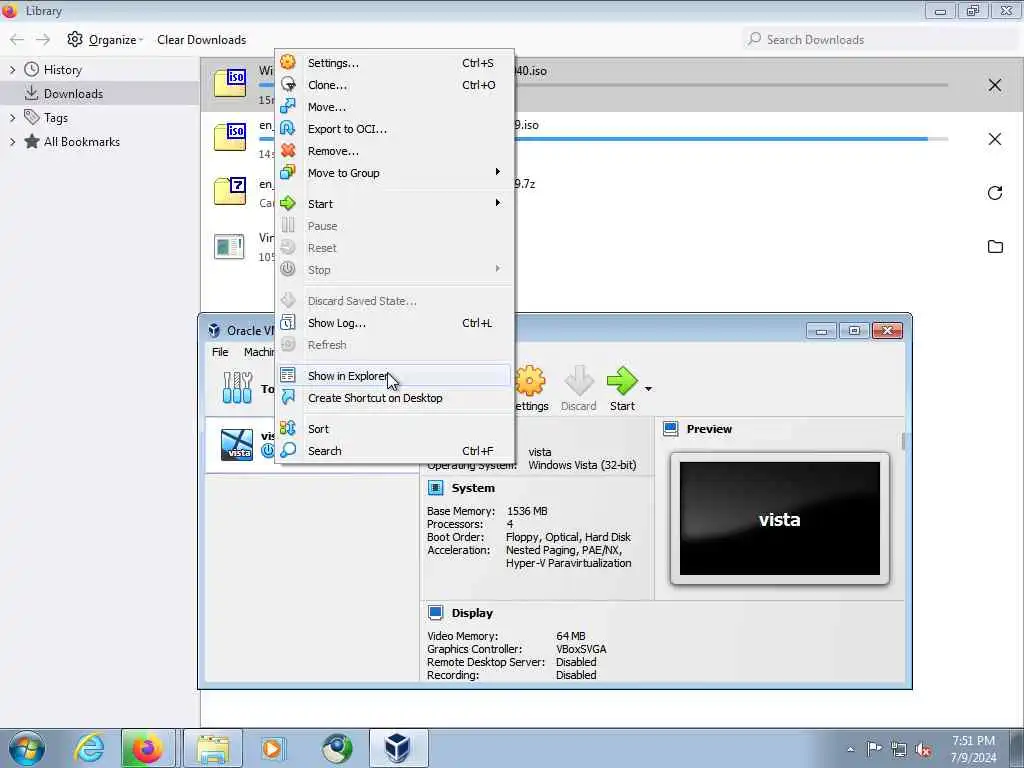Image resolution: width=1024 pixels, height=768 pixels.
Task: Click the green arrow icon beside Start in the menu
Action: (x=288, y=204)
